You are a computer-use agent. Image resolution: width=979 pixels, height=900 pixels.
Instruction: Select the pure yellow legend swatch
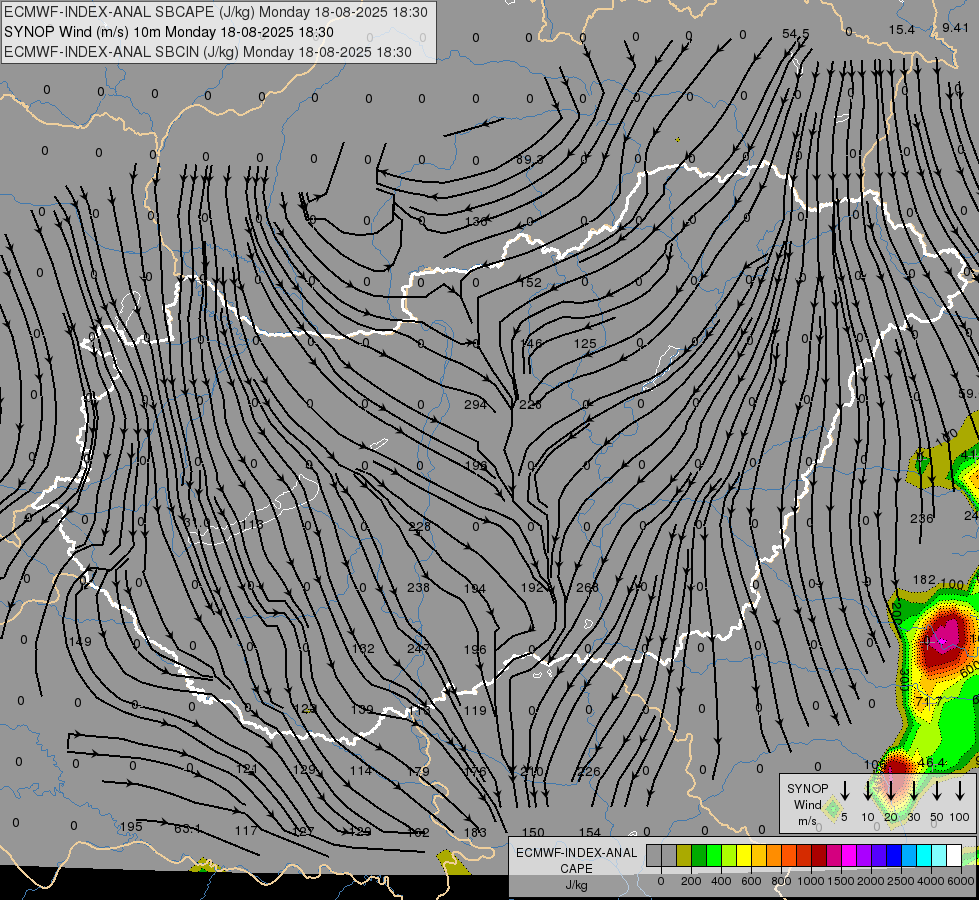(744, 855)
